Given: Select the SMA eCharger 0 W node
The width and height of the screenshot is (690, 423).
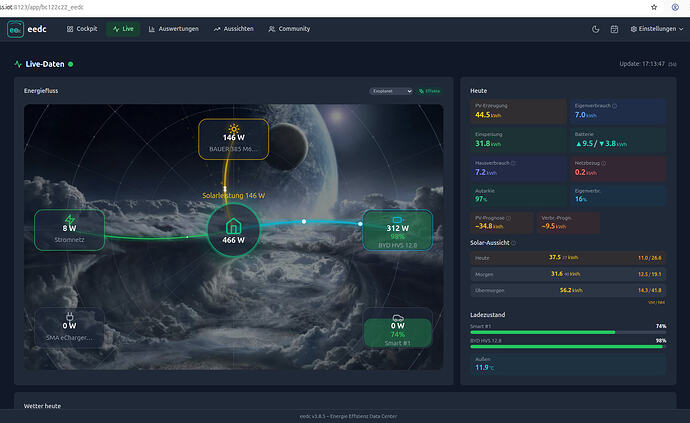Looking at the screenshot, I should click(70, 328).
